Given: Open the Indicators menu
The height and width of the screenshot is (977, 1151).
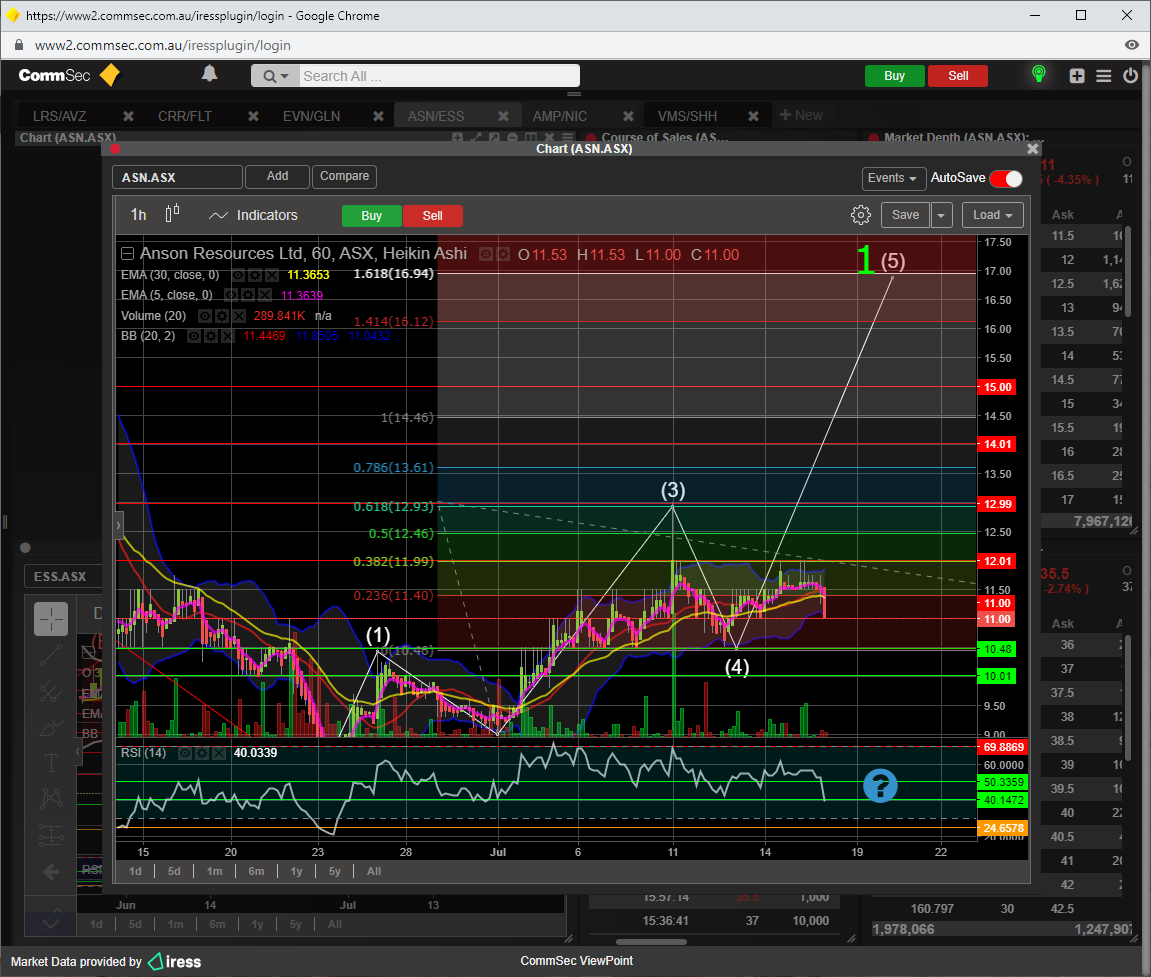Looking at the screenshot, I should [x=253, y=215].
